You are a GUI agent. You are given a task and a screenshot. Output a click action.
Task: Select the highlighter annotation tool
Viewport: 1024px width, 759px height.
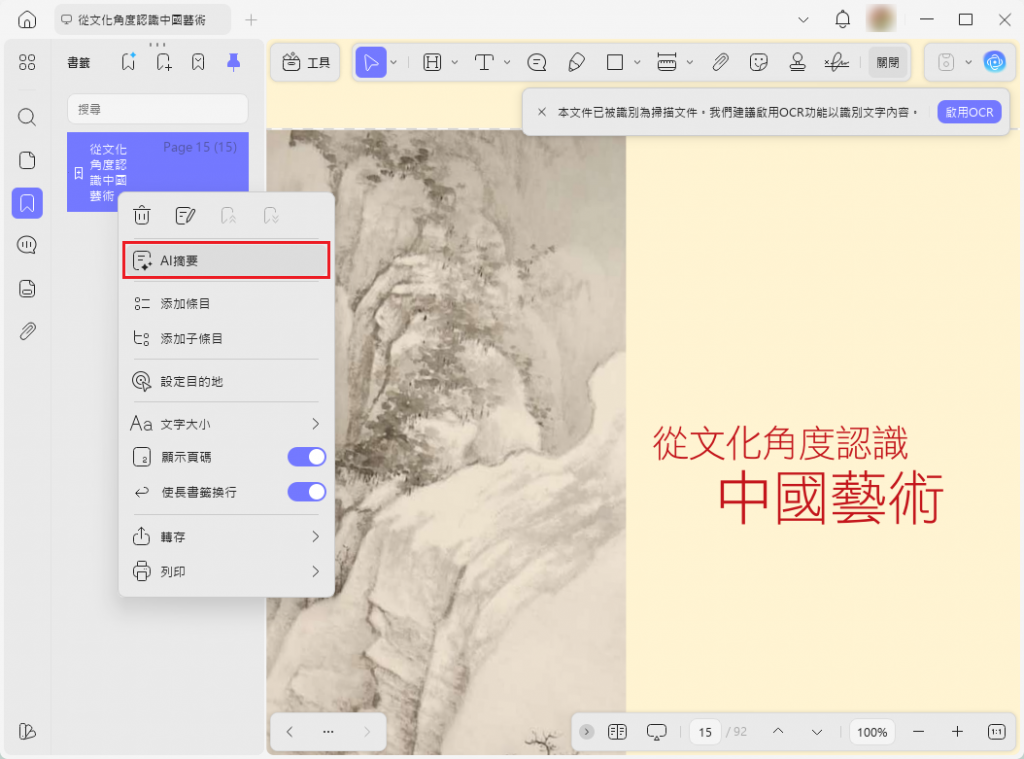tap(430, 62)
